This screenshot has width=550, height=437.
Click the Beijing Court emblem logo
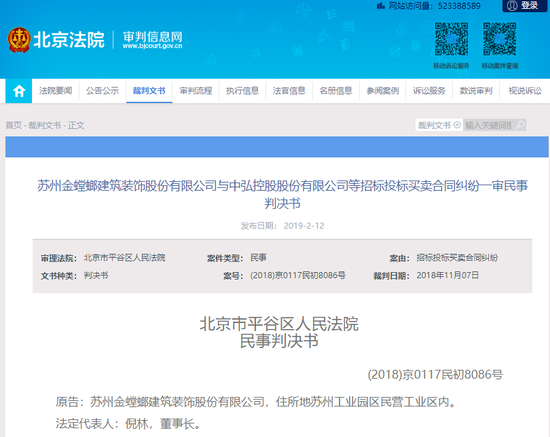[x=19, y=40]
